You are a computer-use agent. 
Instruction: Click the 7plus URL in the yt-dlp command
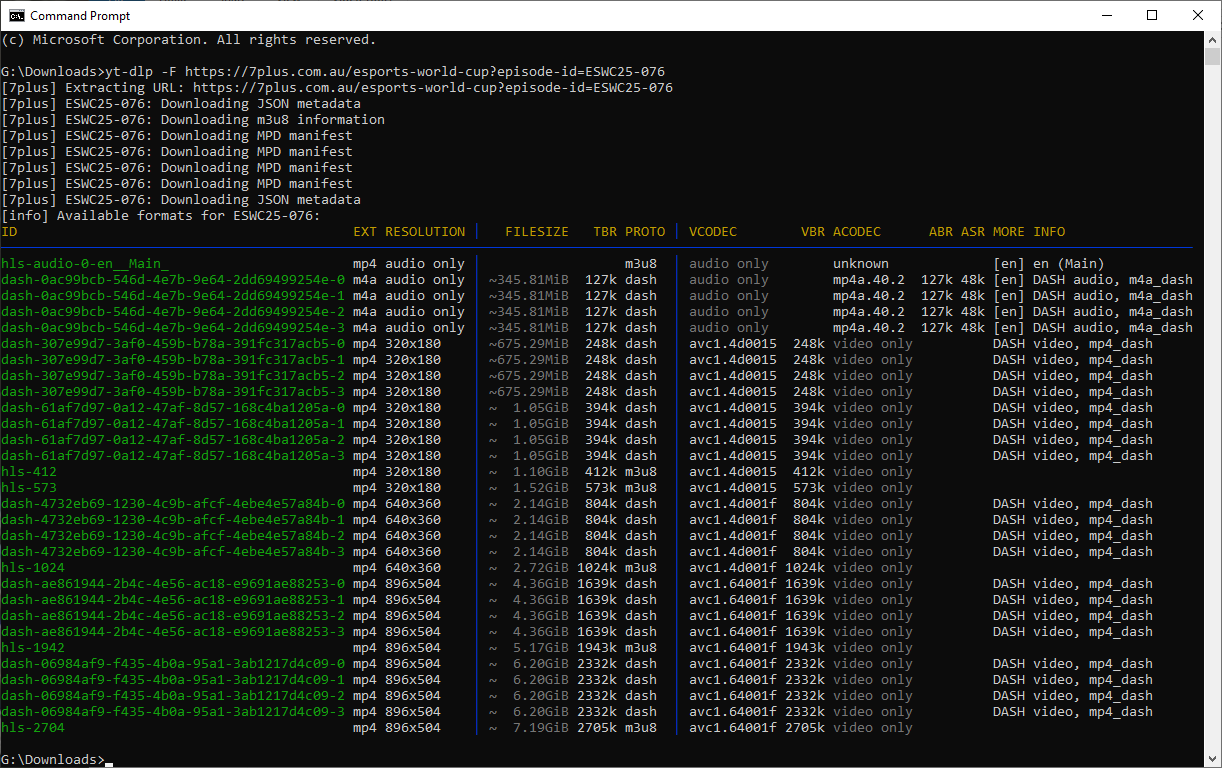tap(424, 72)
